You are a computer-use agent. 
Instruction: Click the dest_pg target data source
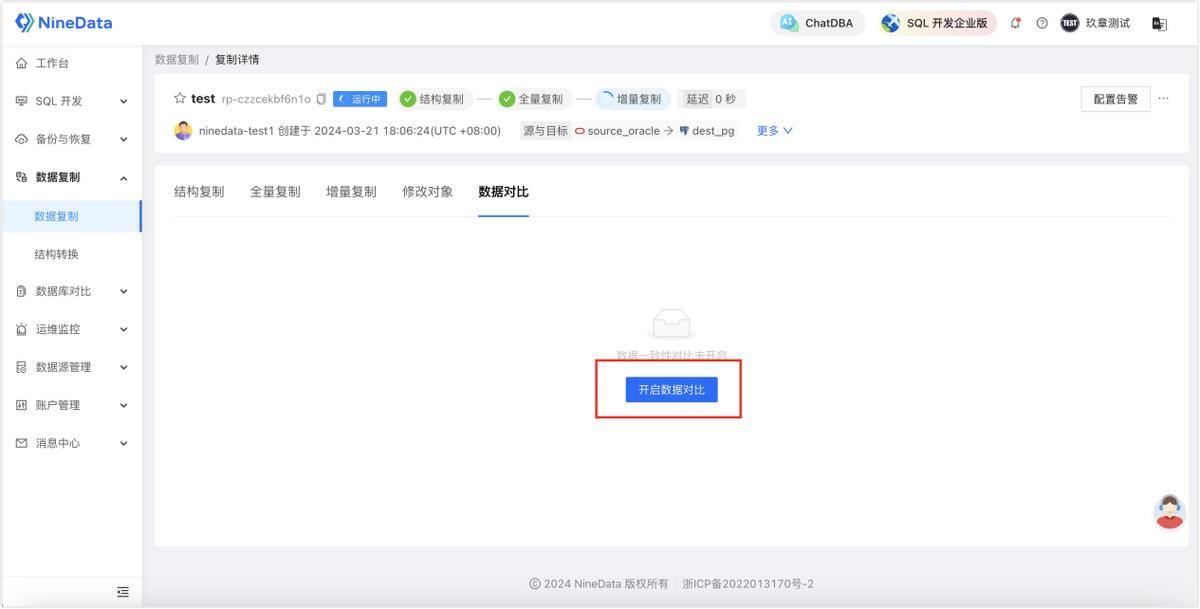(x=706, y=130)
